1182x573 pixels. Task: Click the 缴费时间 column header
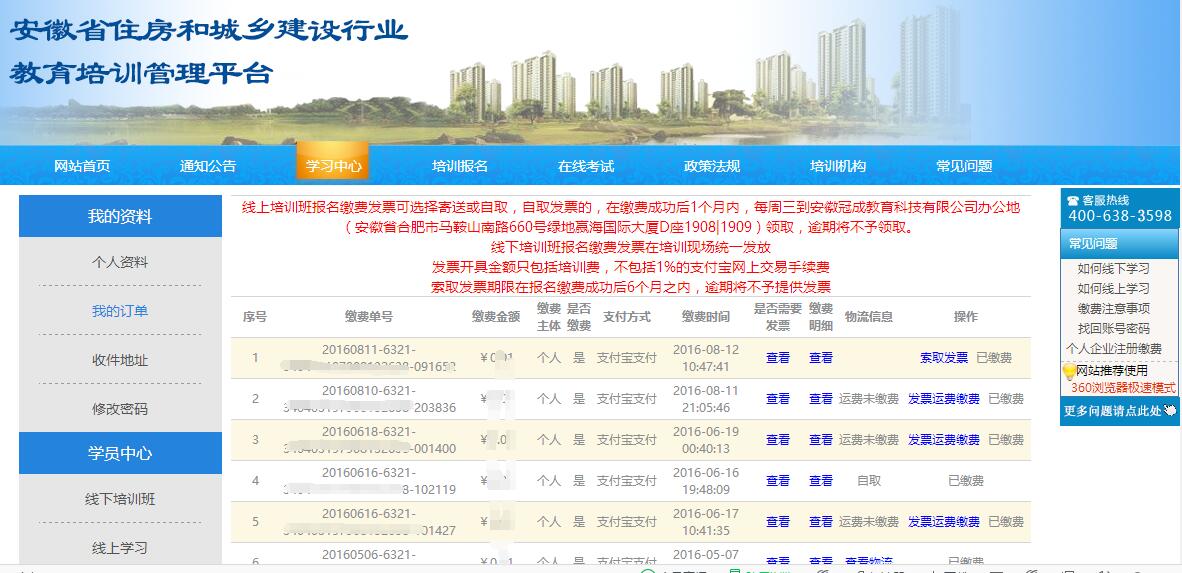coord(706,317)
